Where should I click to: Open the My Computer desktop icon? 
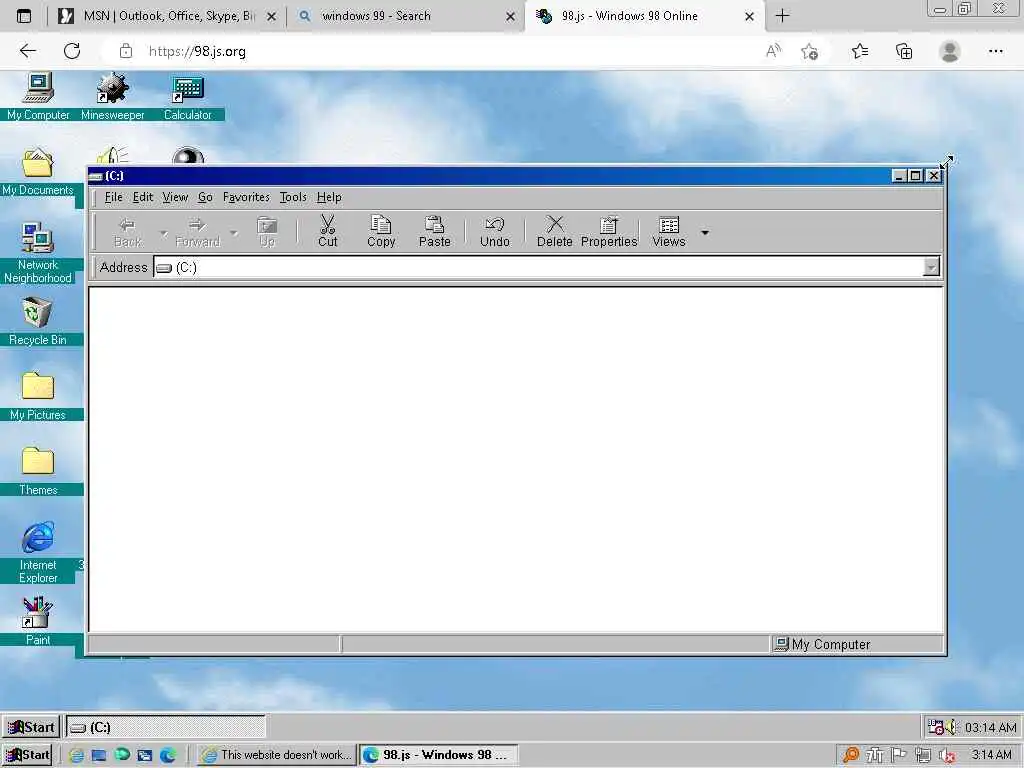point(38,97)
